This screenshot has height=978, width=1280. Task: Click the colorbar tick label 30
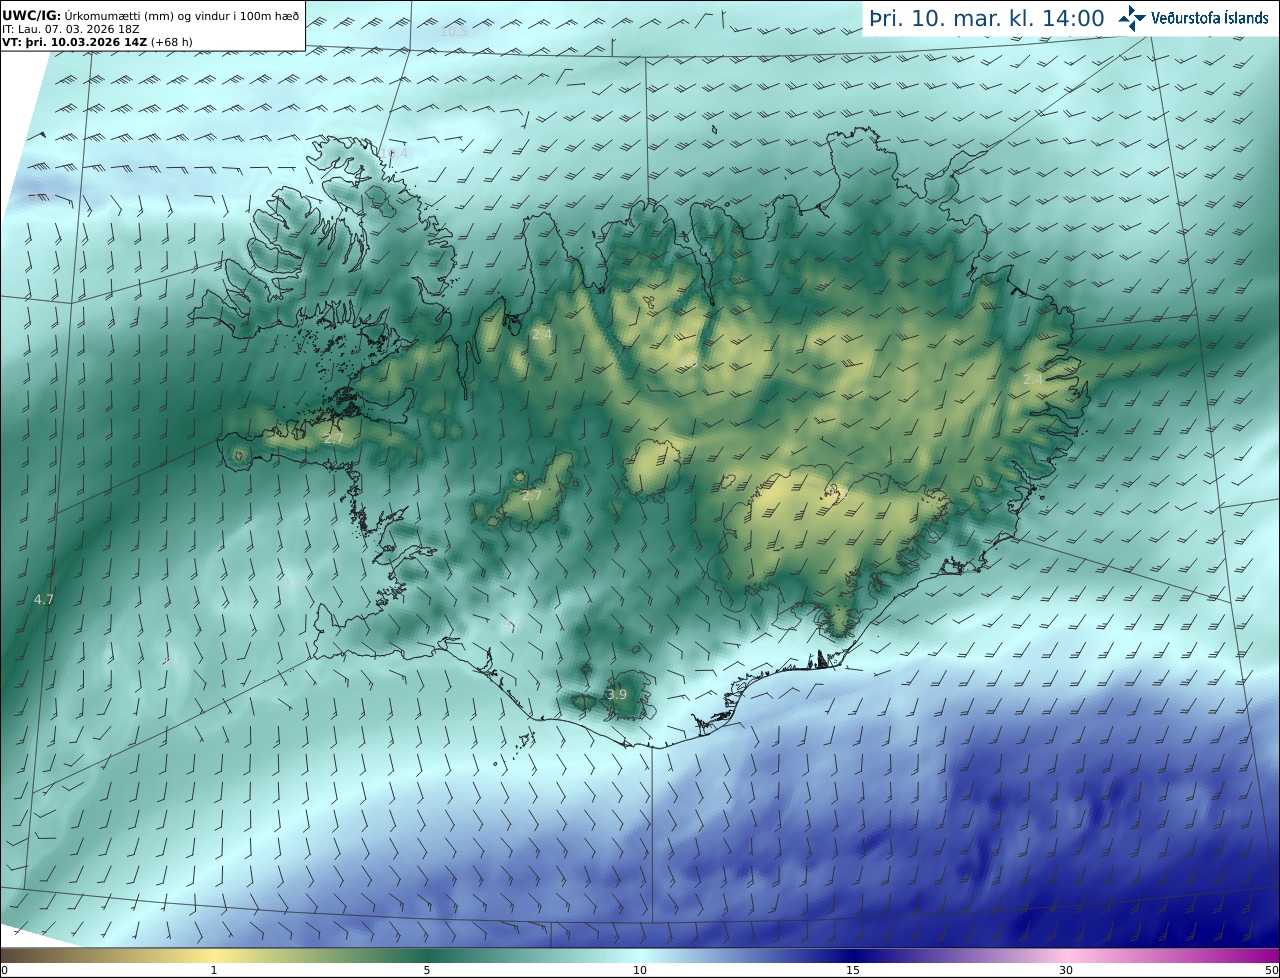tap(1066, 970)
